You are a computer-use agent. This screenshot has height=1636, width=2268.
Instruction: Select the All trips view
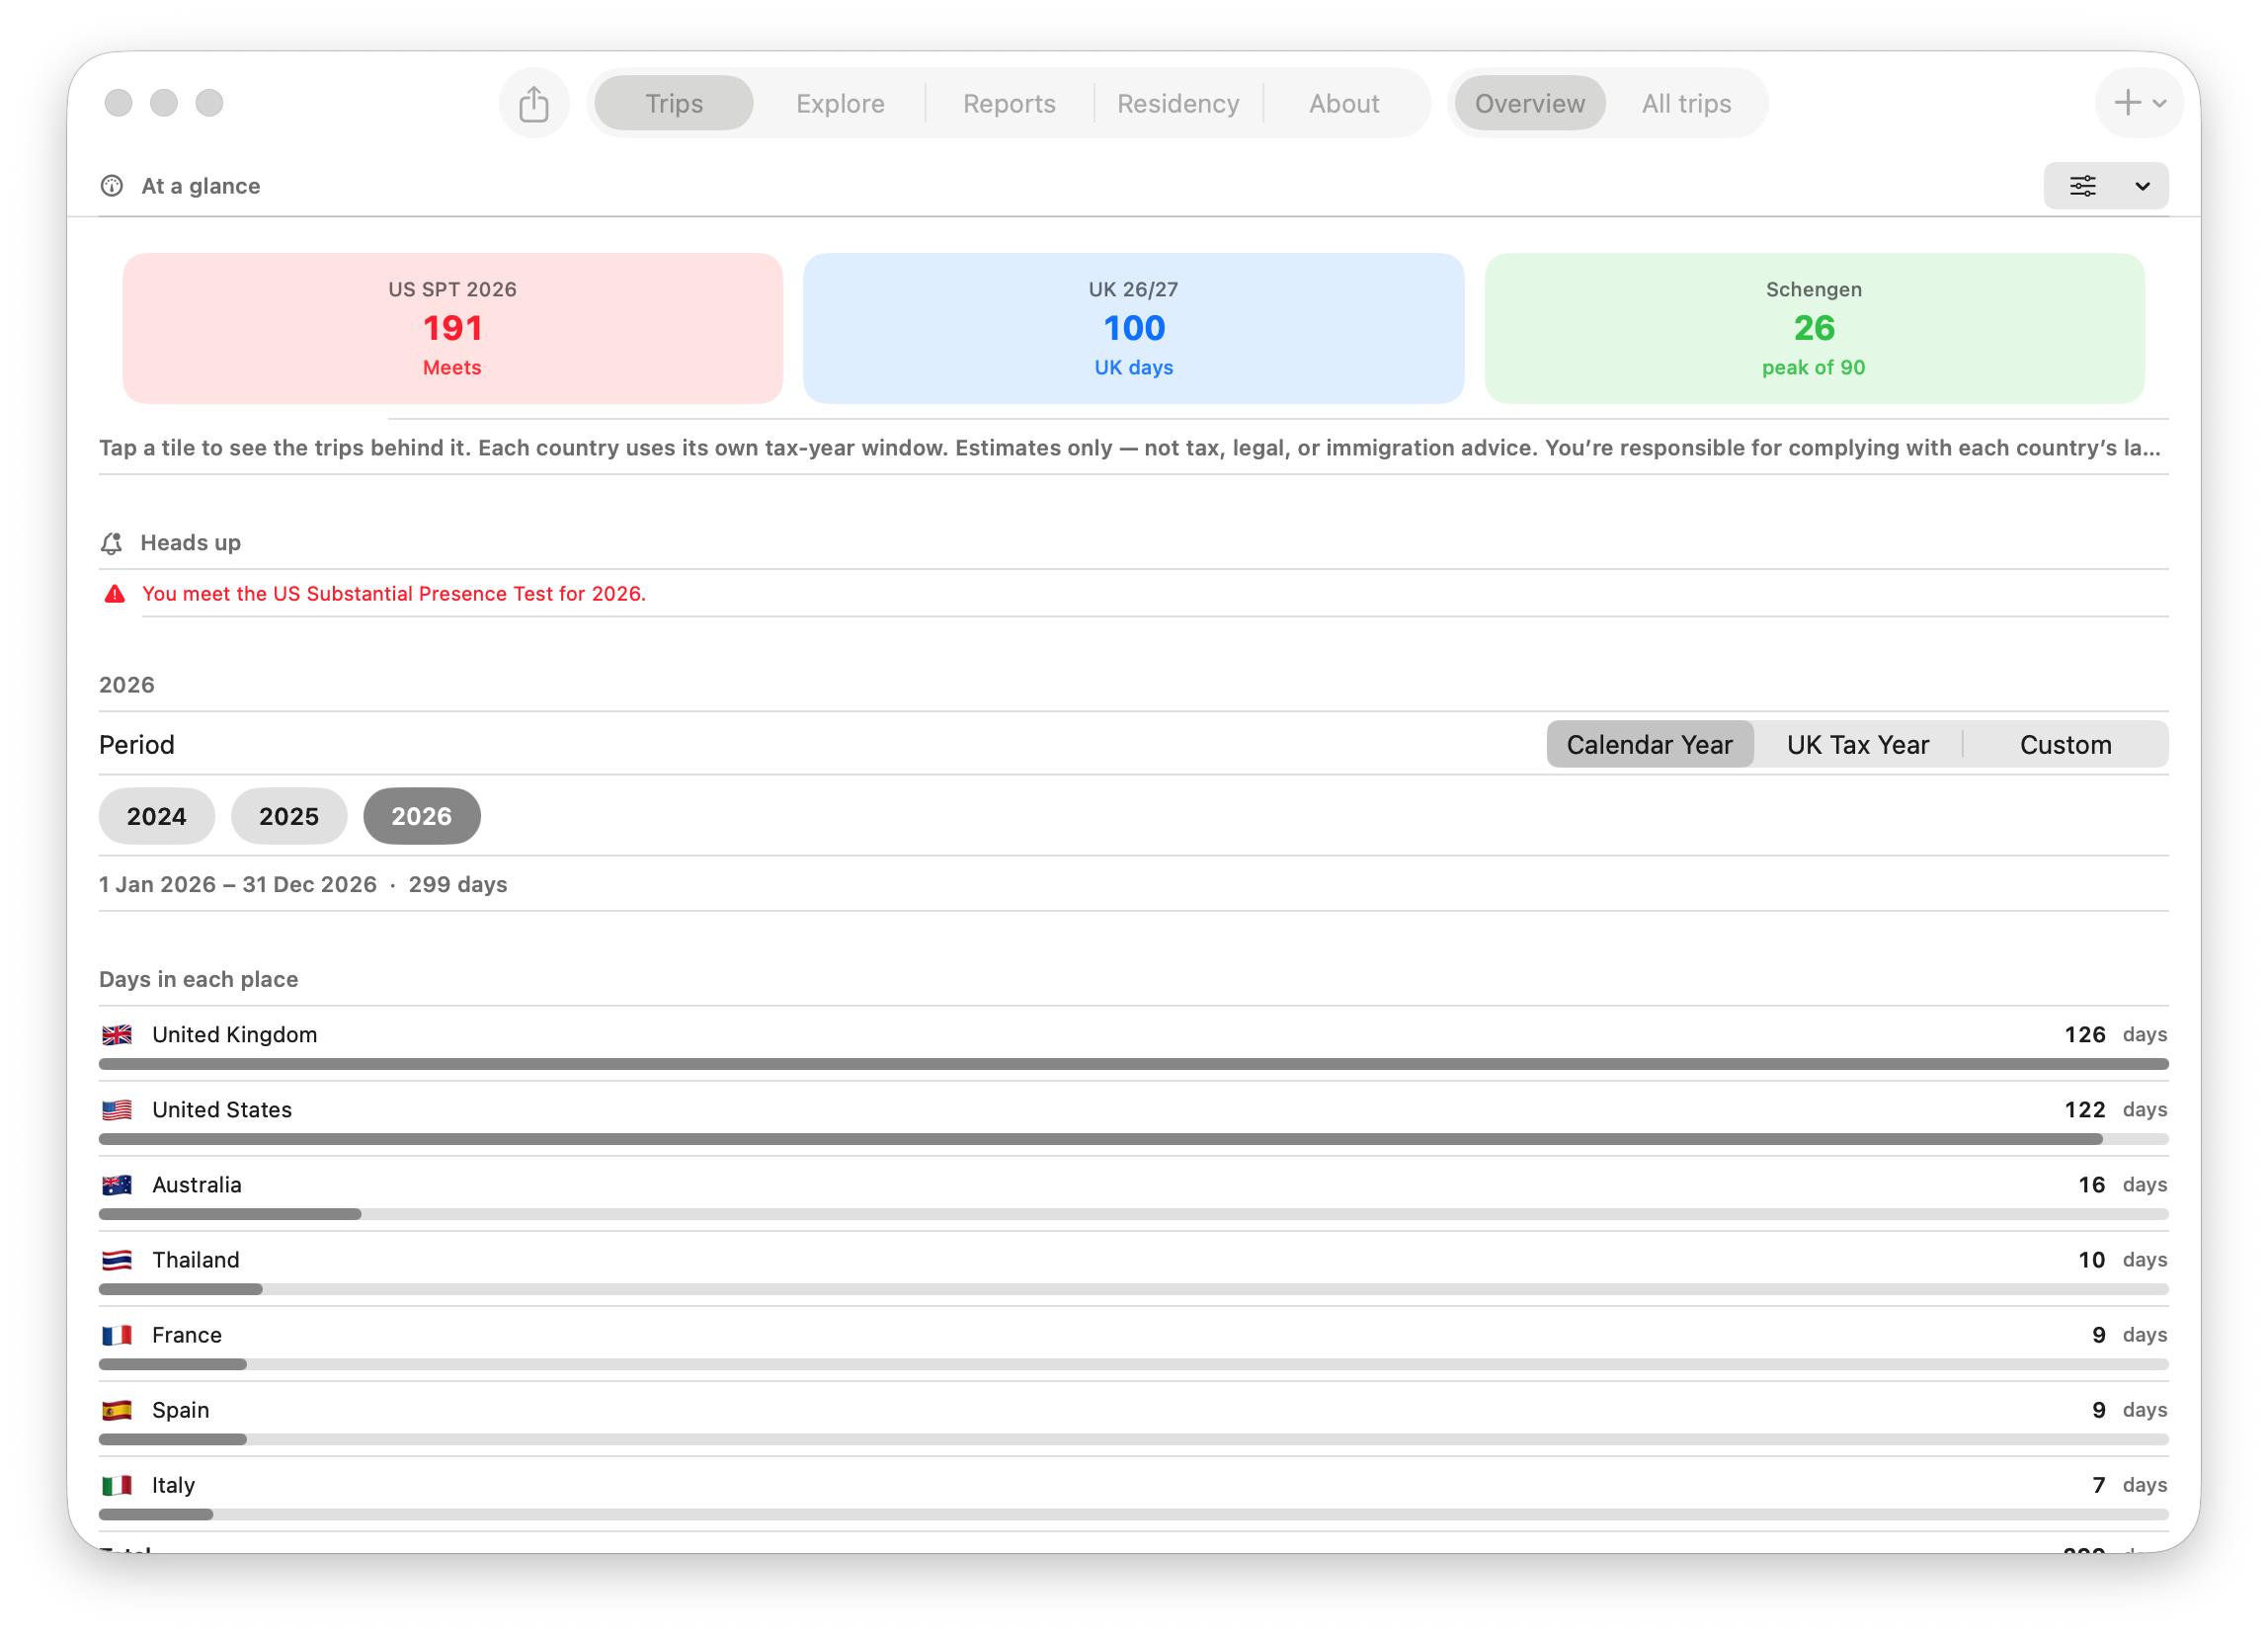1686,103
